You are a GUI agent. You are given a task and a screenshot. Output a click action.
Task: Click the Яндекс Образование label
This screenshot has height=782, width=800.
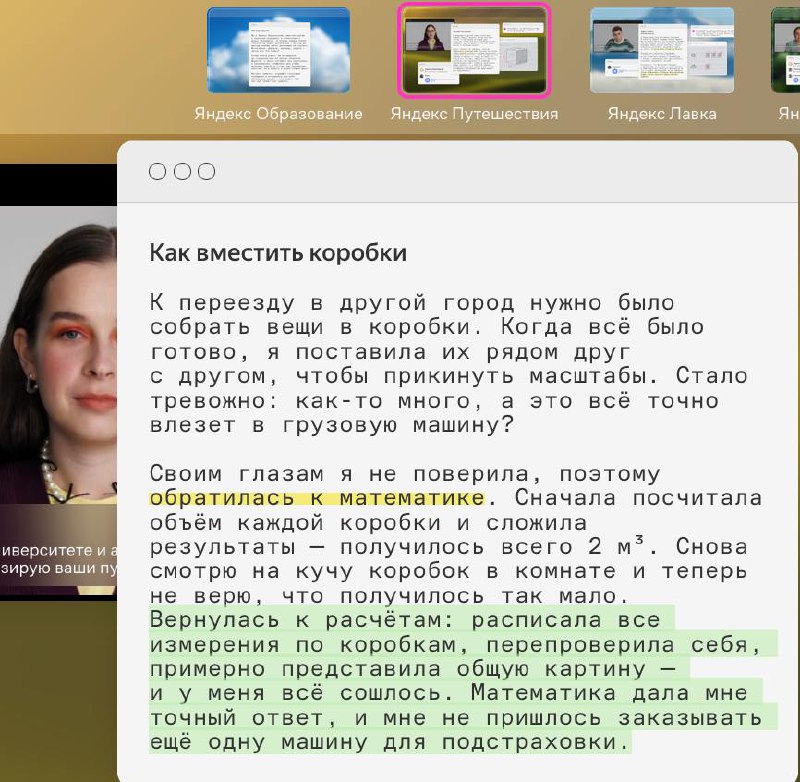[278, 113]
